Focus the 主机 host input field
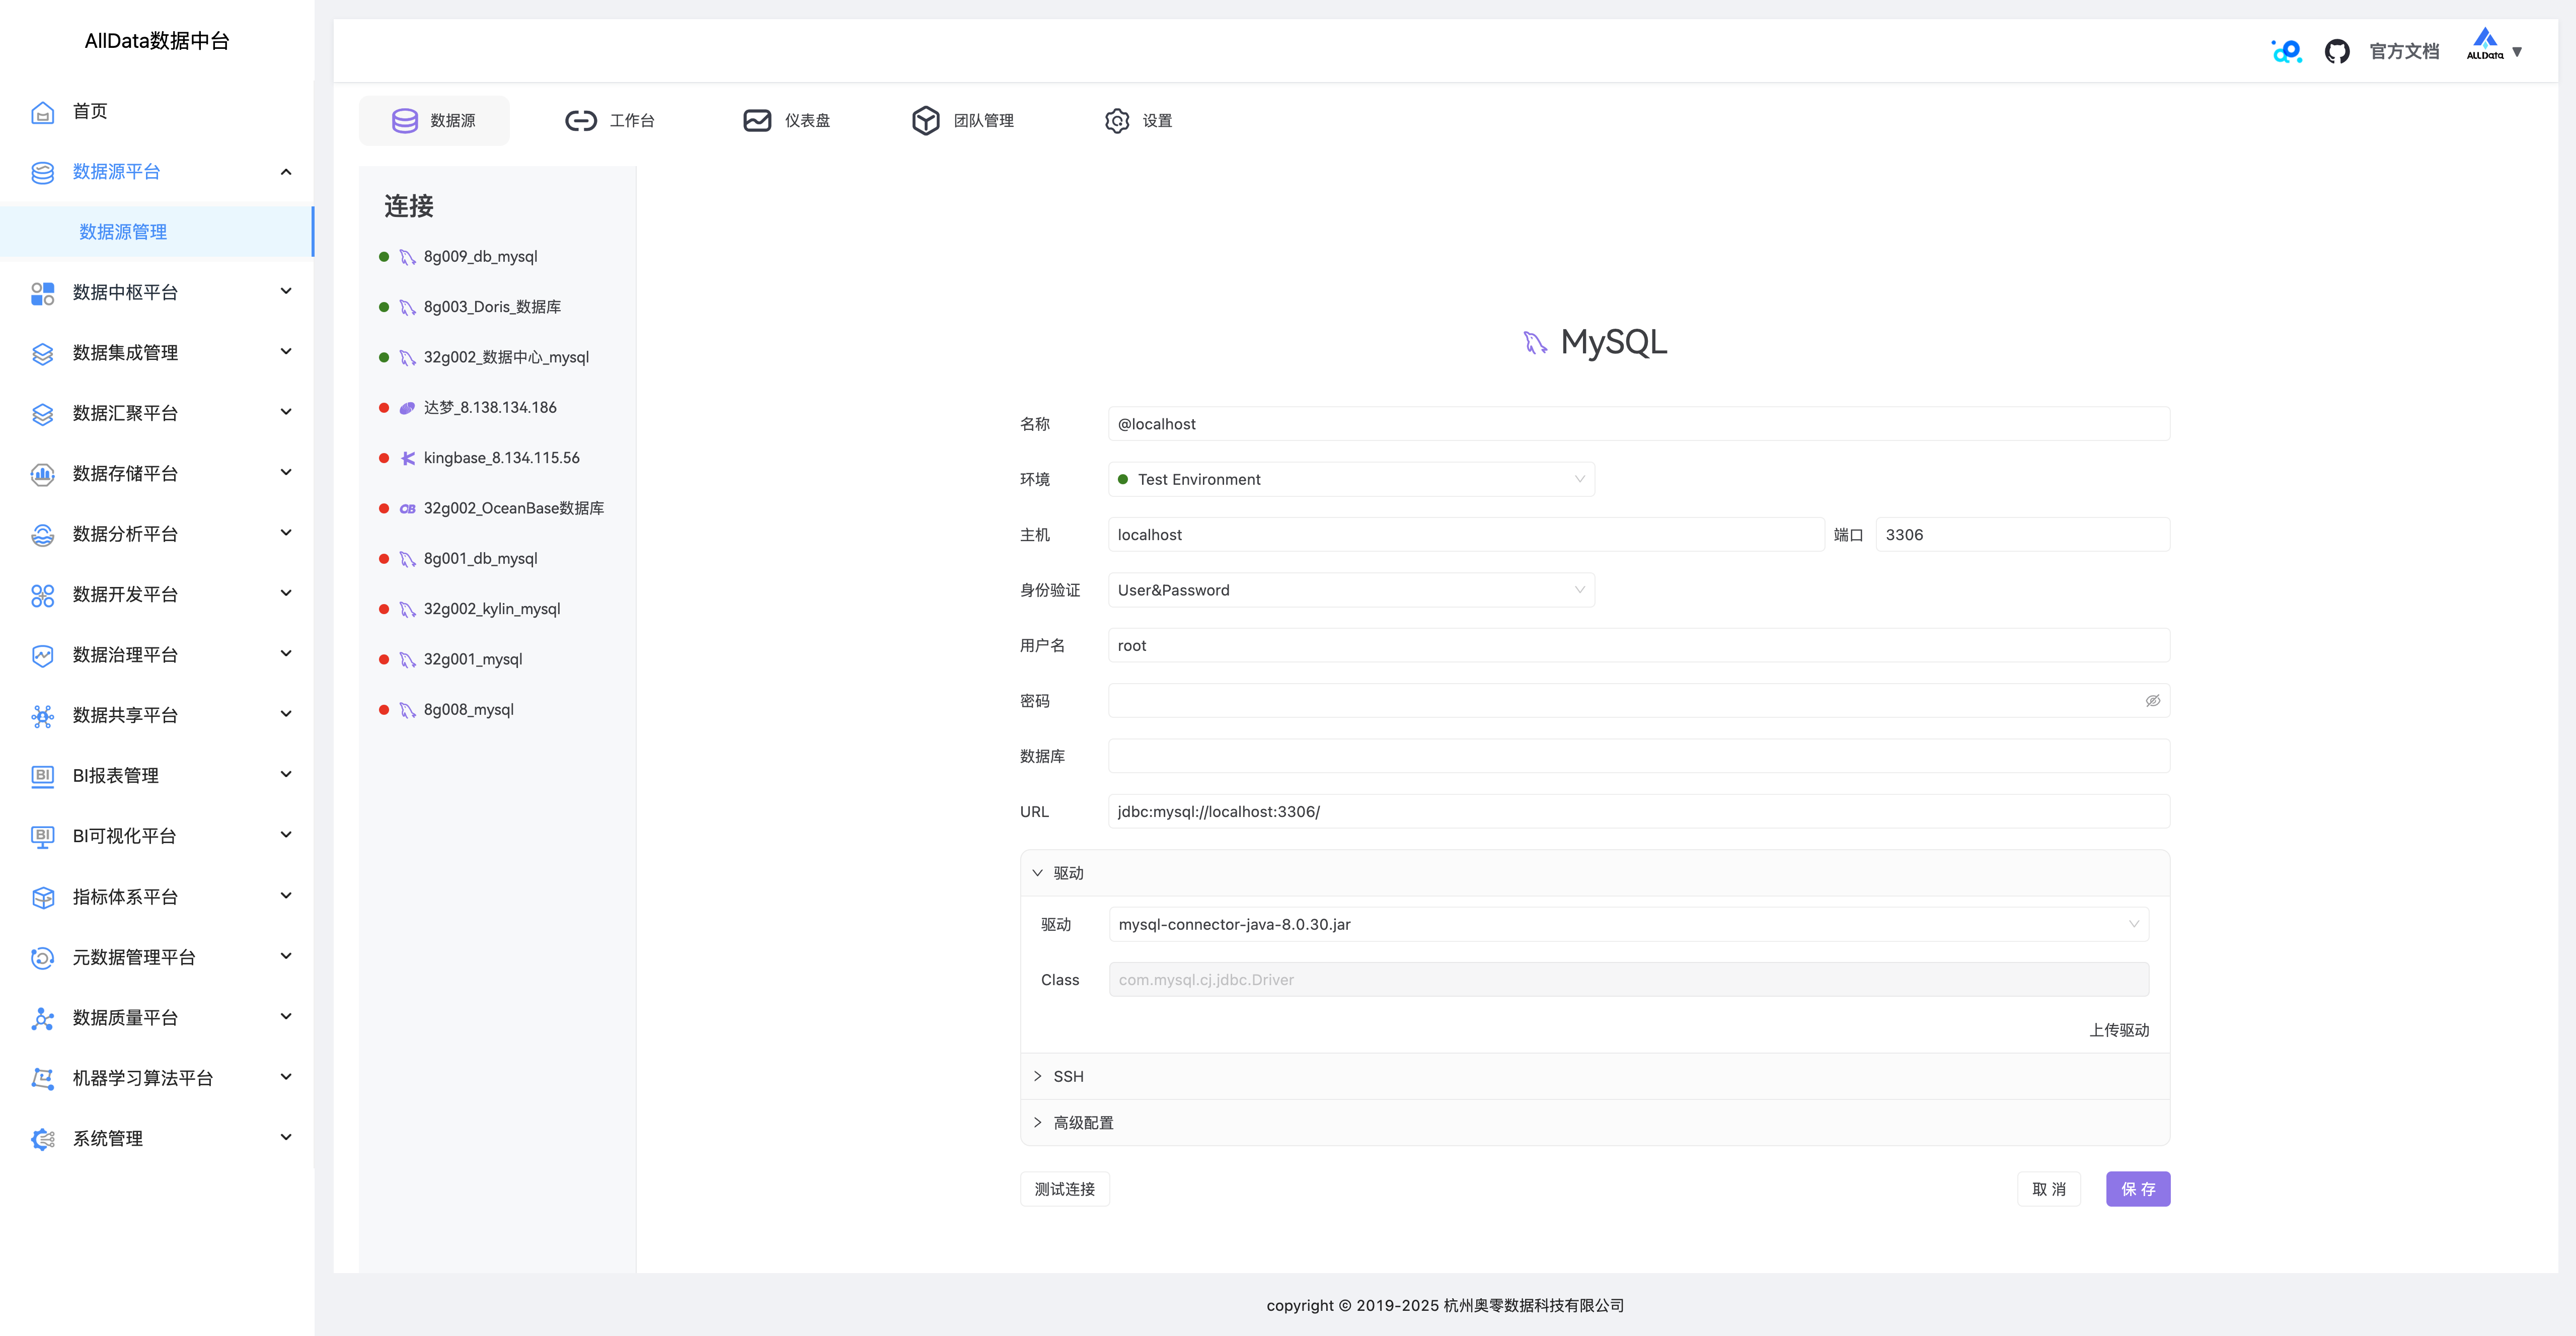2576x1336 pixels. tap(1465, 535)
